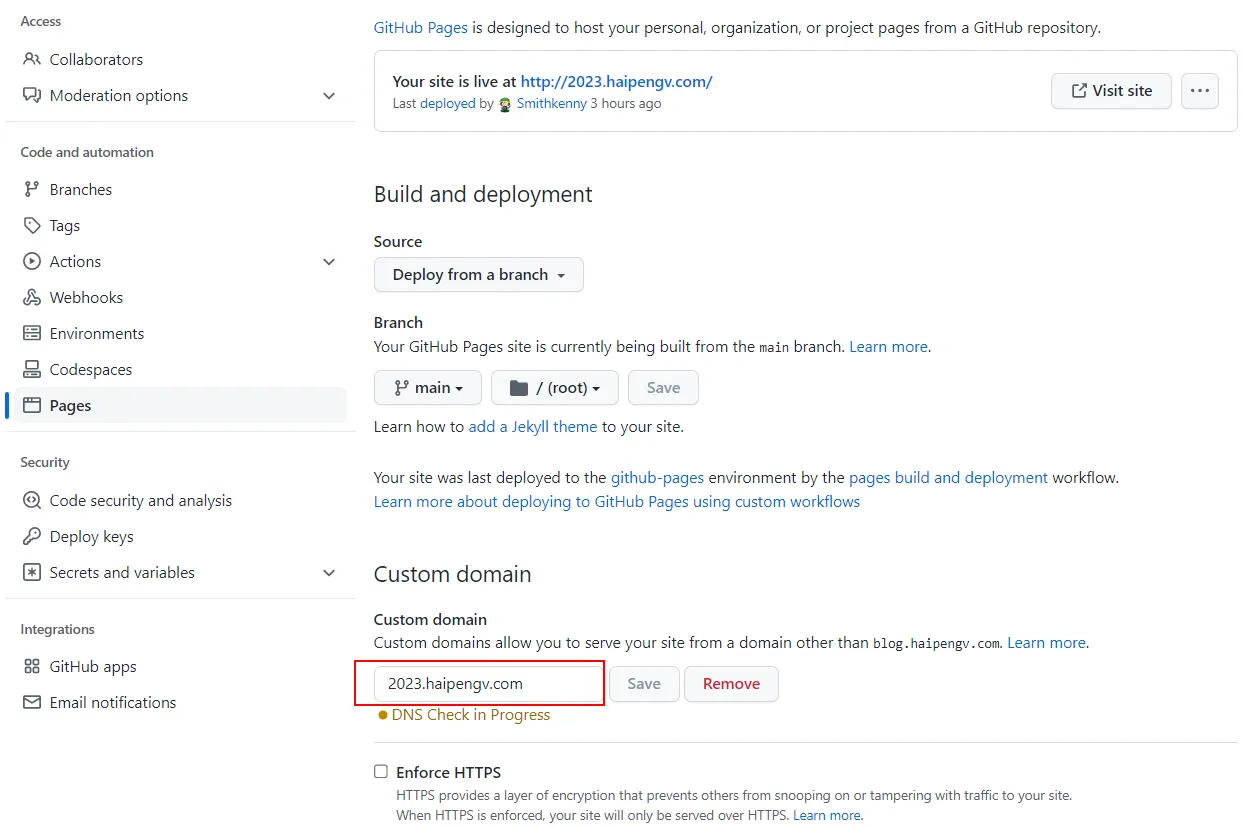Enable the Enforce HTTPS checkbox
This screenshot has width=1244, height=828.
tap(381, 771)
